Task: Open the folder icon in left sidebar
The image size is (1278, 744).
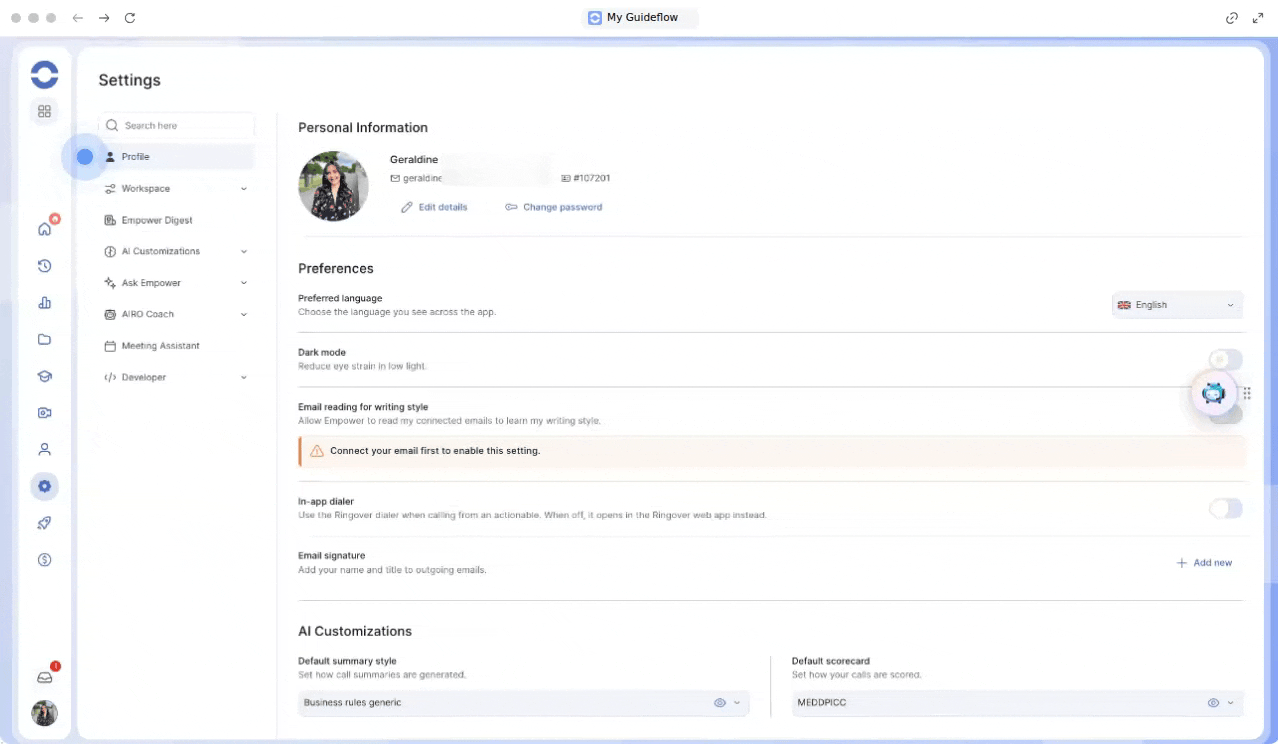Action: (44, 339)
